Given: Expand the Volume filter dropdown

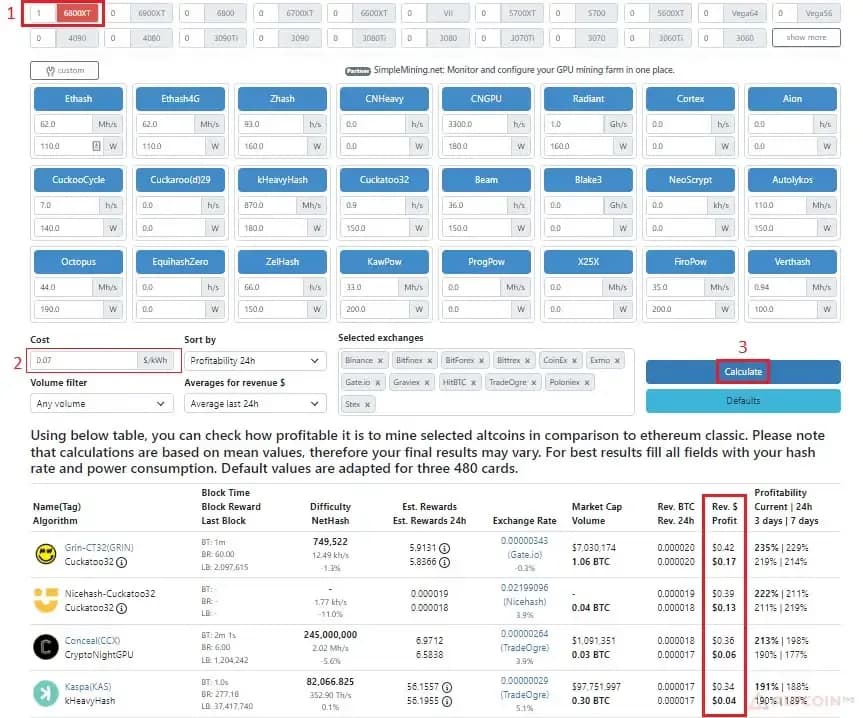Looking at the screenshot, I should point(101,404).
